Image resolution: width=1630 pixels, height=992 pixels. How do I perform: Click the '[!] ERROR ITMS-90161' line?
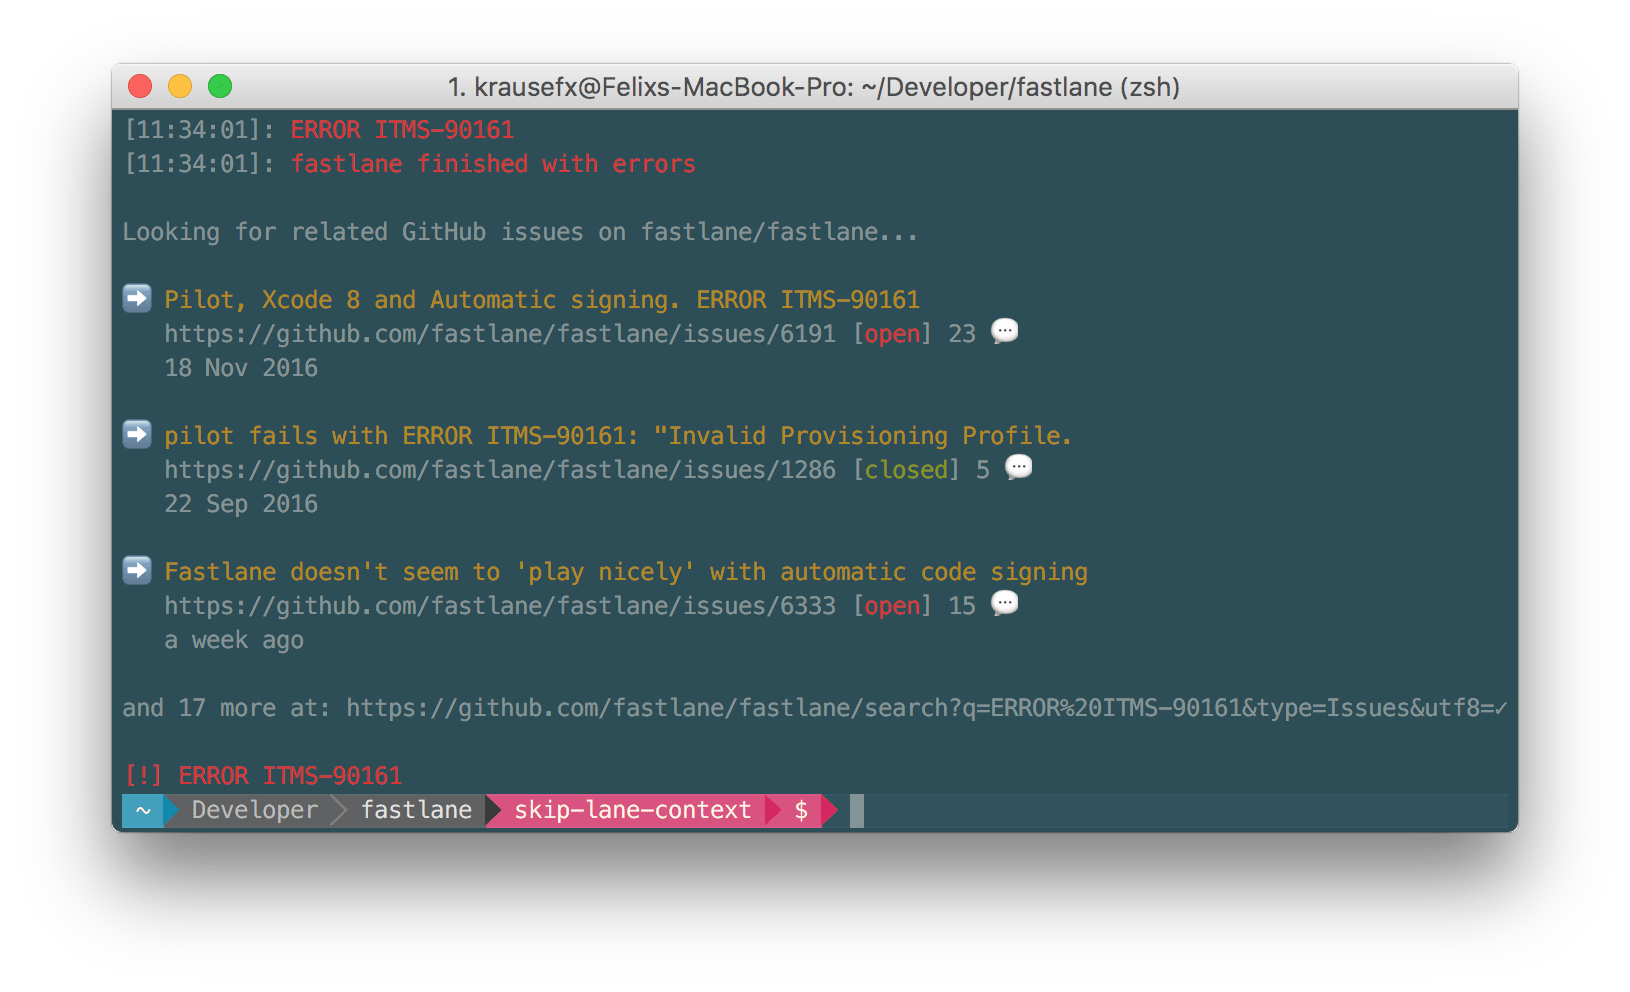263,776
